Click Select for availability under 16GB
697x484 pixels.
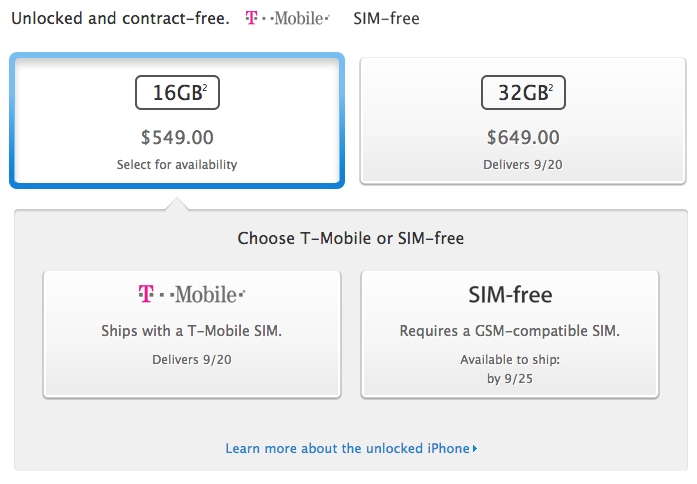click(177, 164)
